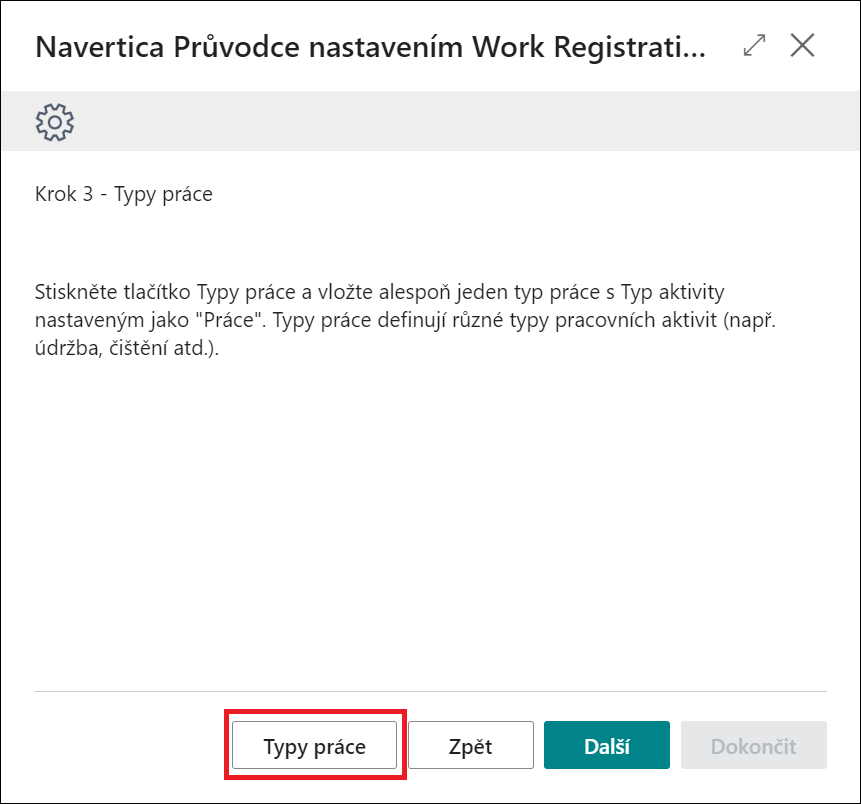Click the words "Typ aktivity" in the instructions

coord(673,292)
